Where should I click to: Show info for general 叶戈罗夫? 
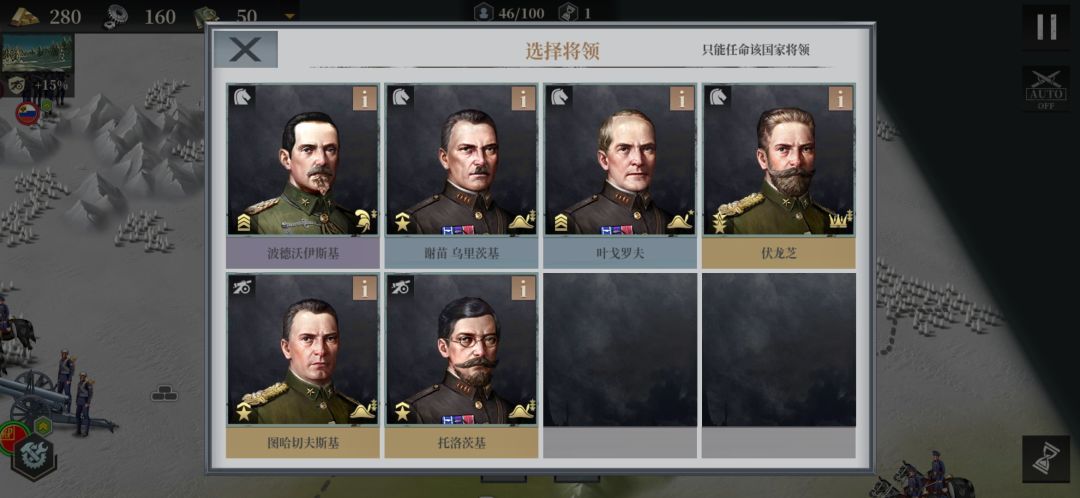click(x=682, y=98)
